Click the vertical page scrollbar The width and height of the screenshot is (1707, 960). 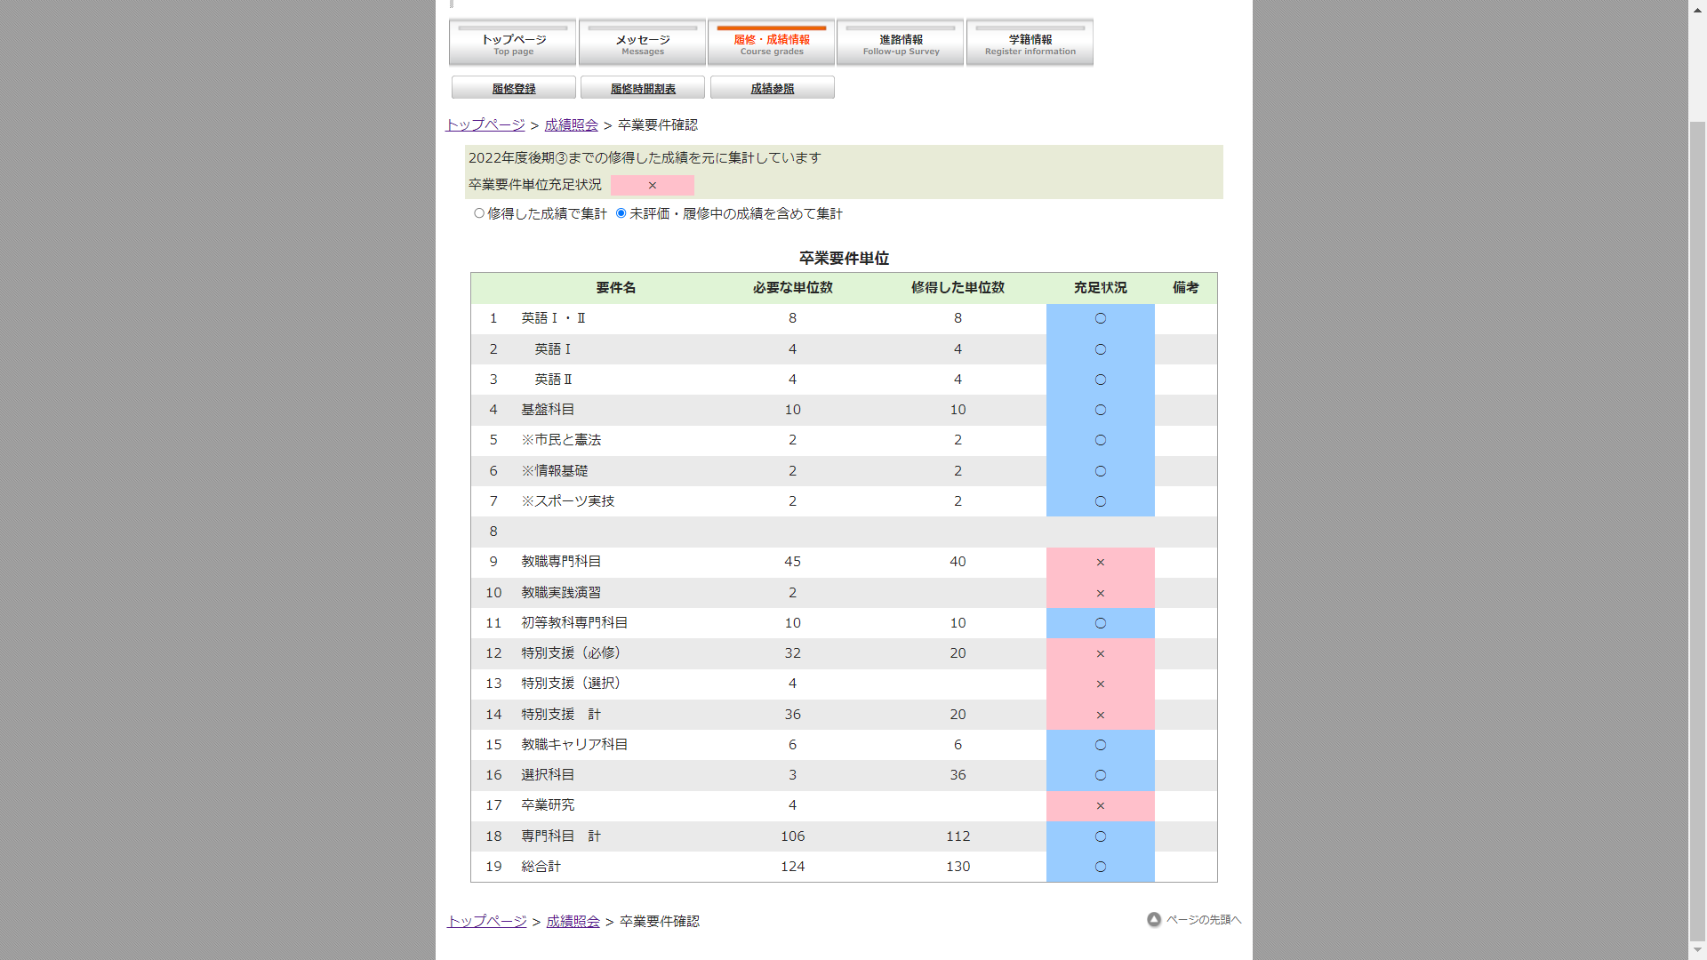tap(1697, 500)
